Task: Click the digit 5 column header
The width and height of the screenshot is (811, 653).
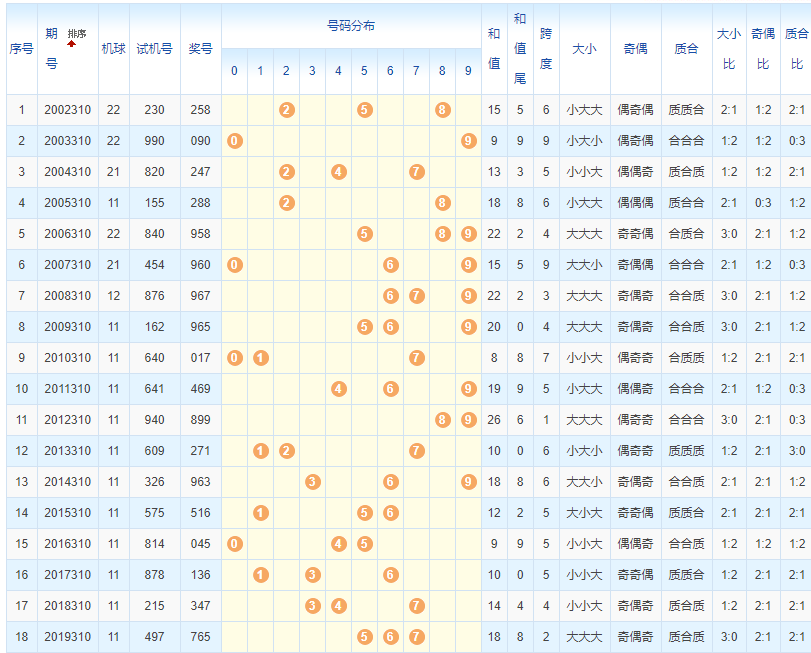Action: coord(365,71)
